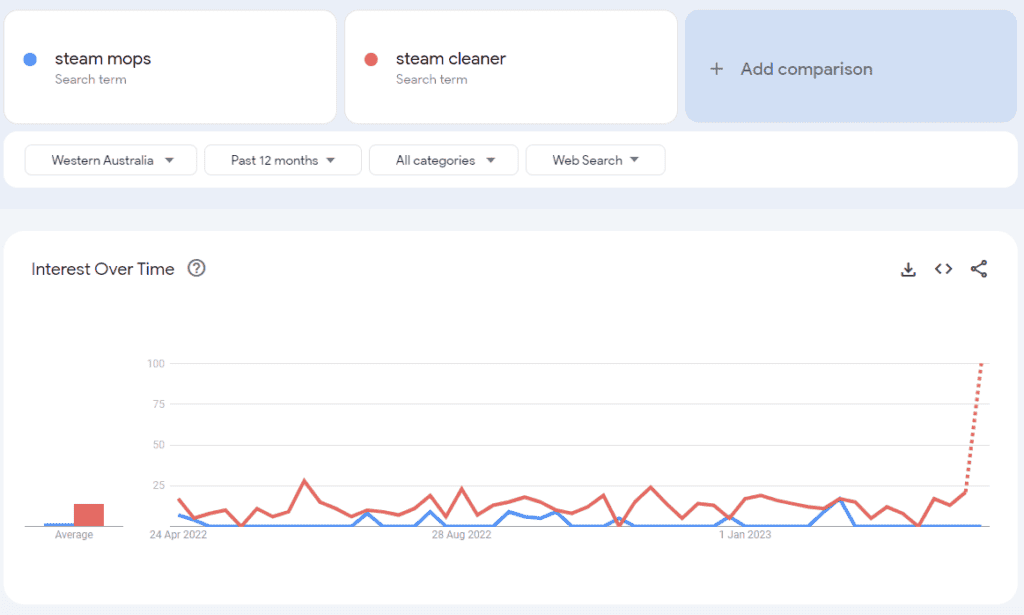1024x615 pixels.
Task: Click Search term under steam cleaner
Action: click(432, 80)
